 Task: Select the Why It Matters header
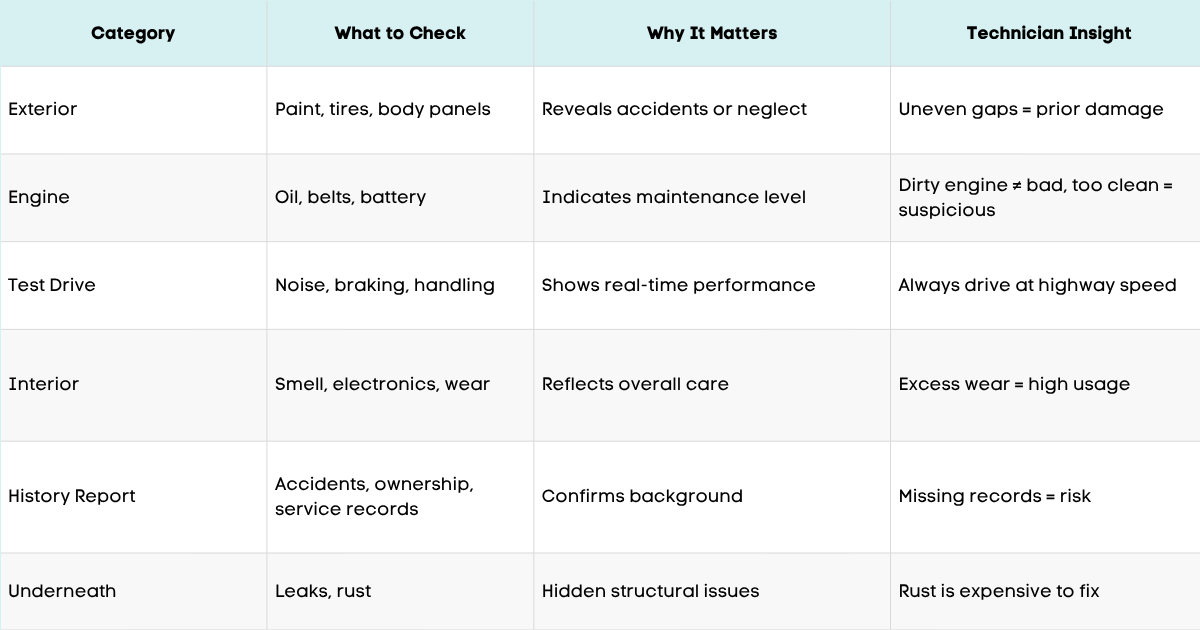coord(712,33)
